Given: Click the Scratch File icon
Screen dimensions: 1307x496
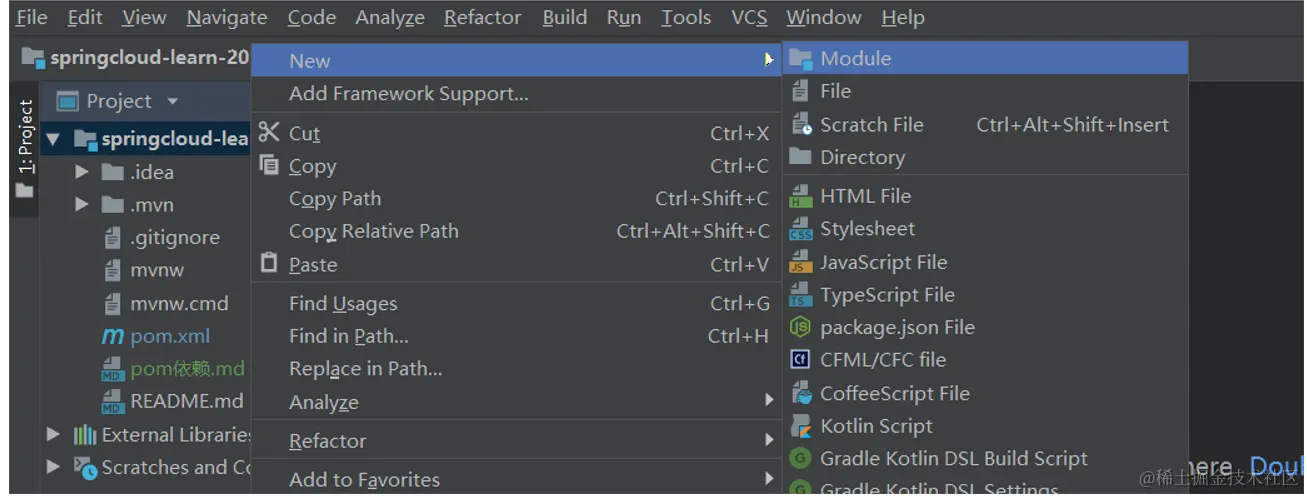Looking at the screenshot, I should tap(801, 125).
